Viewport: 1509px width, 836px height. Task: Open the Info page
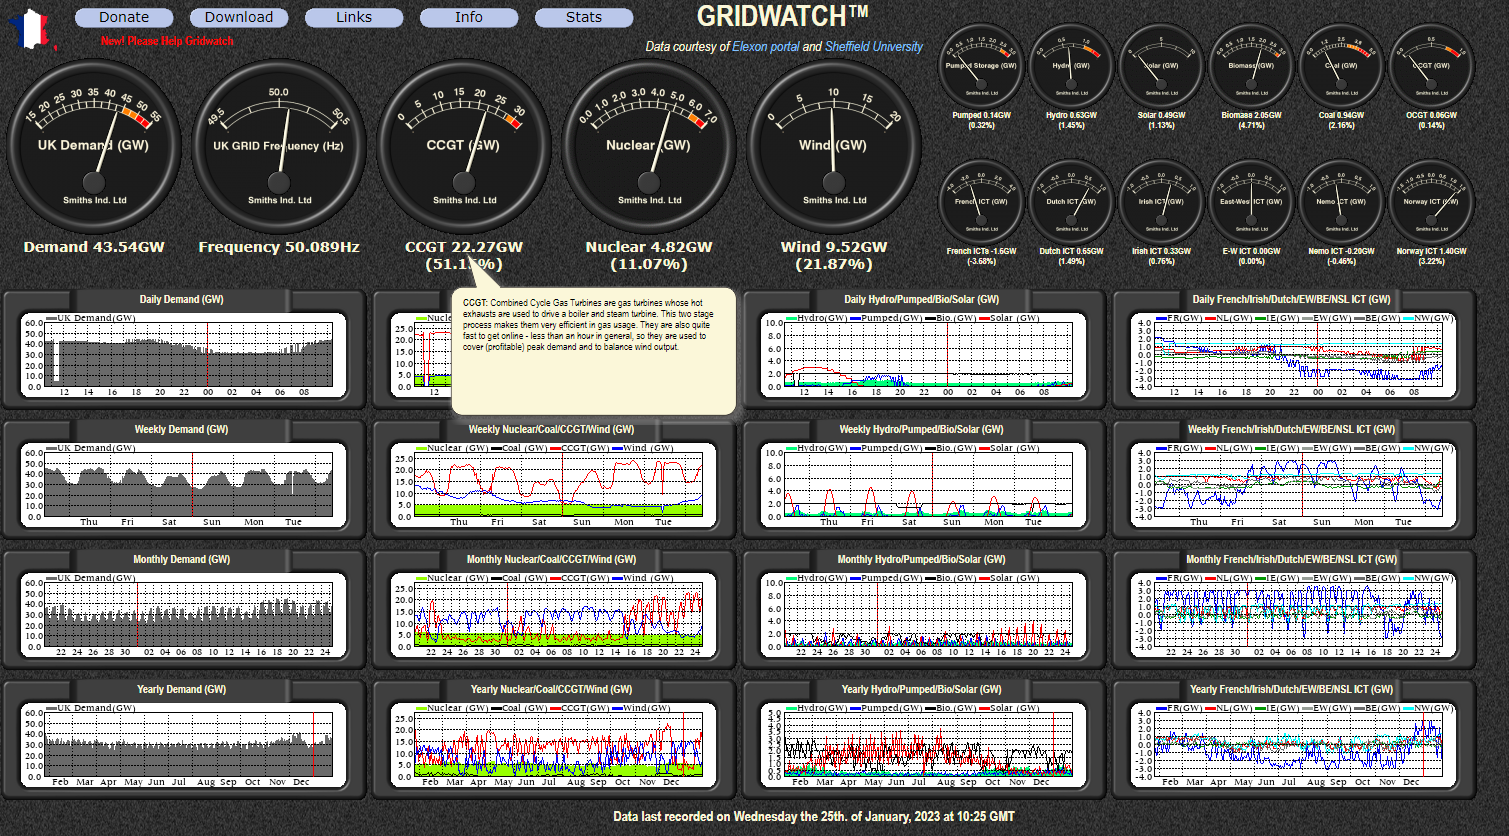tap(469, 17)
